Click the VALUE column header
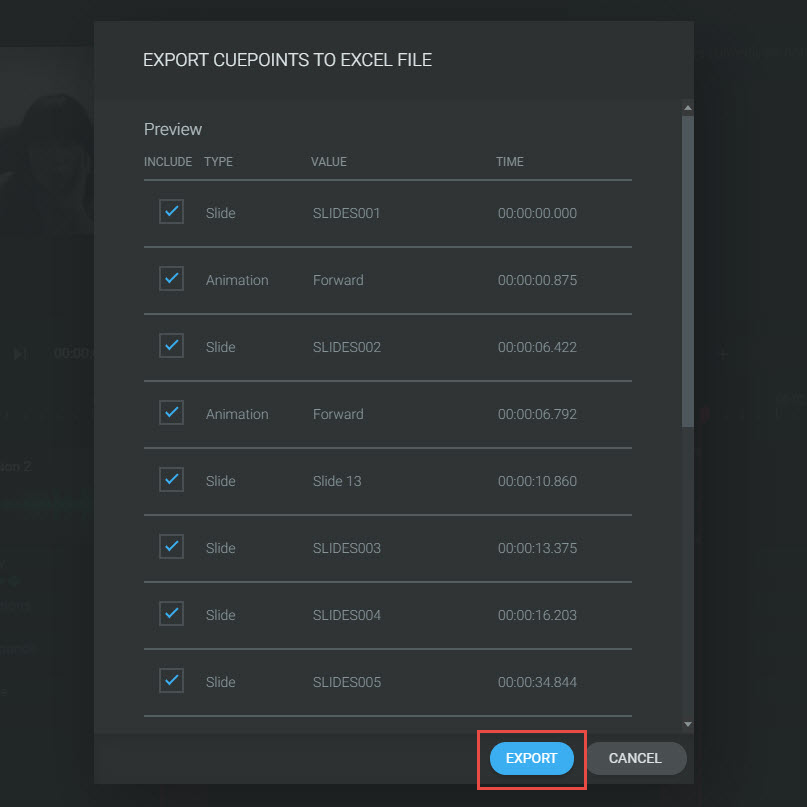807x807 pixels. point(329,162)
